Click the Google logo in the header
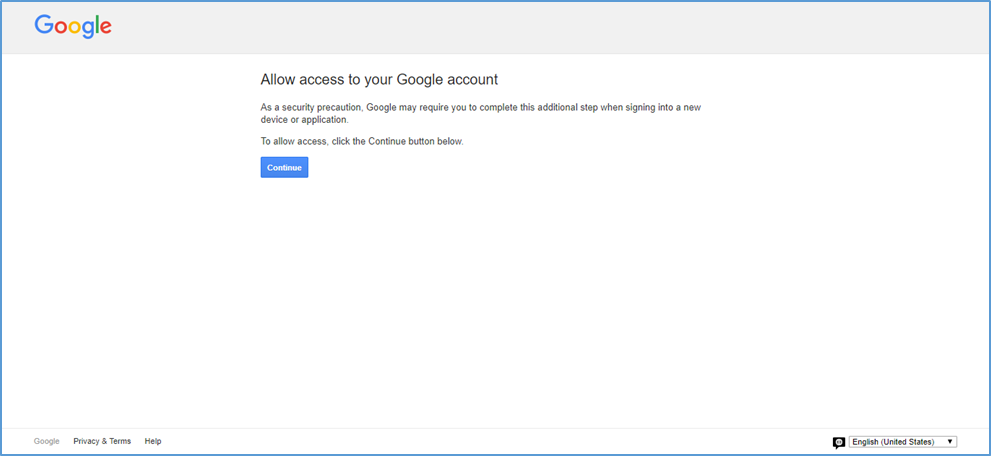Viewport: 991px width, 456px height. [73, 27]
